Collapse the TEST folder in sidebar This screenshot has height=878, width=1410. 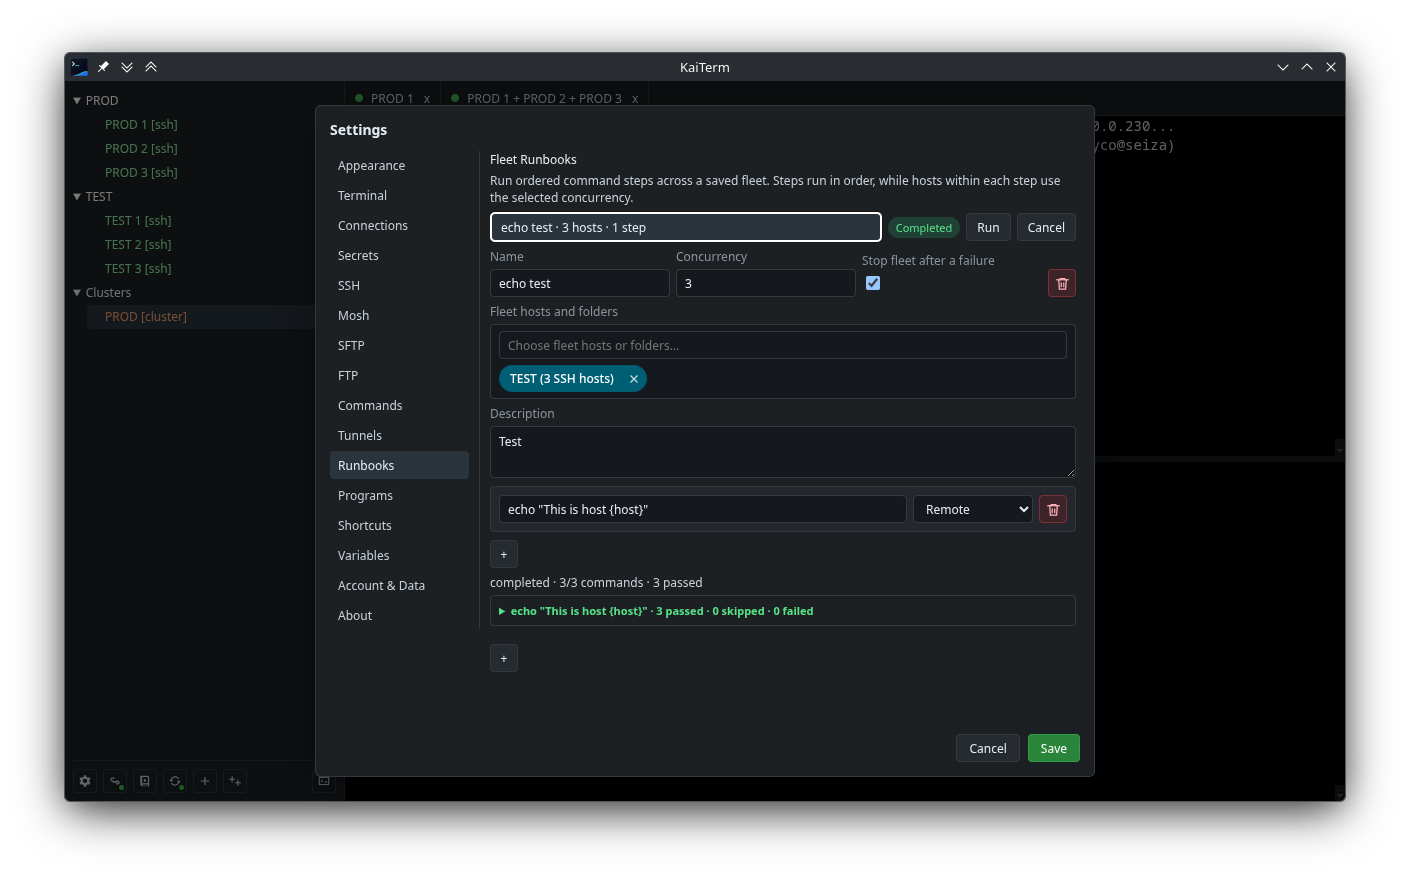(77, 197)
